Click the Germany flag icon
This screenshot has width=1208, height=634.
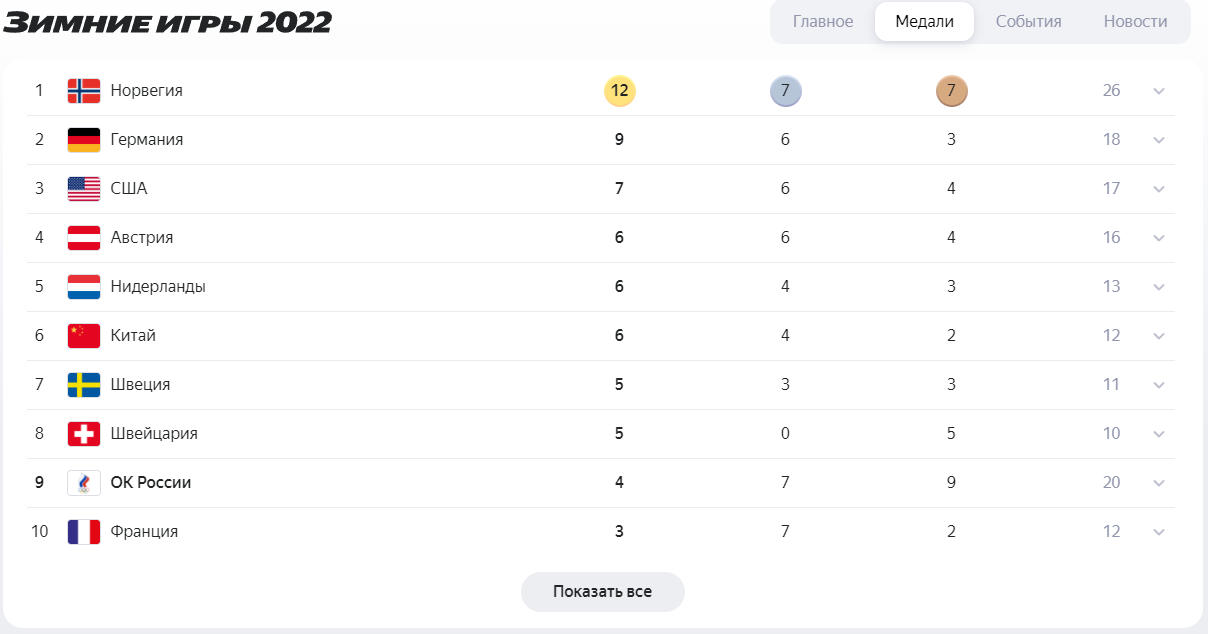(x=84, y=140)
